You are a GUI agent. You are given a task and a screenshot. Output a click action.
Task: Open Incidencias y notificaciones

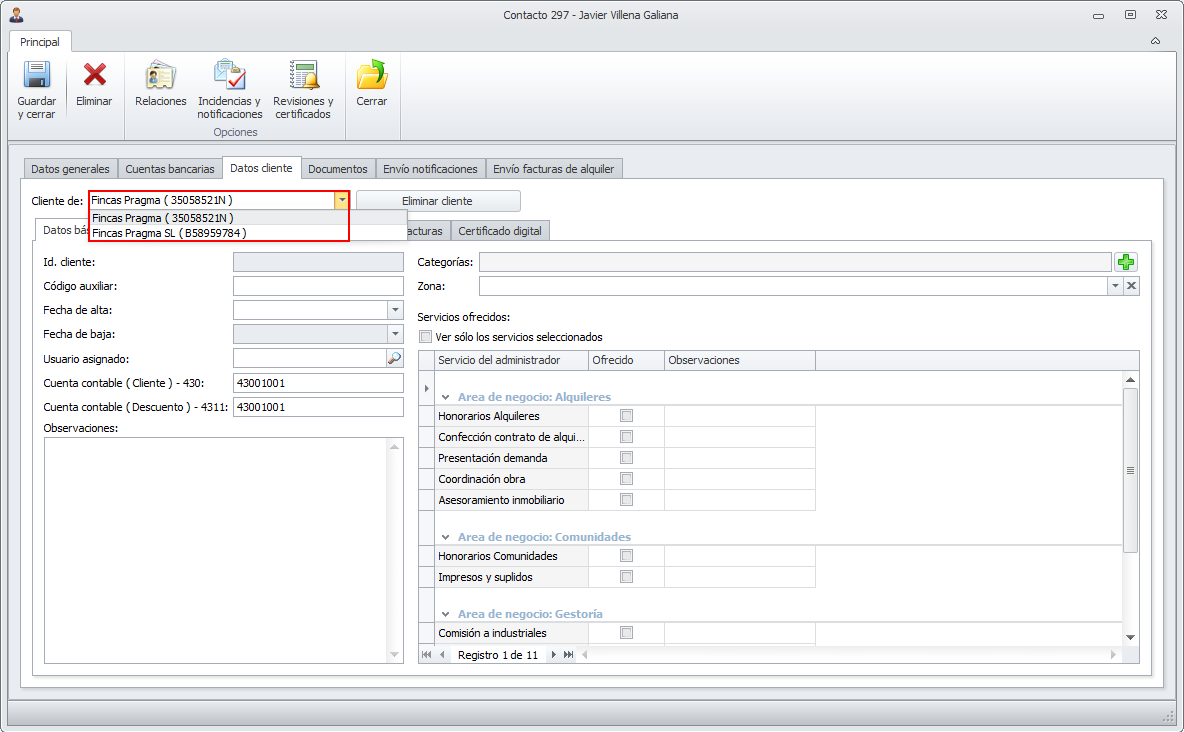coord(229,76)
